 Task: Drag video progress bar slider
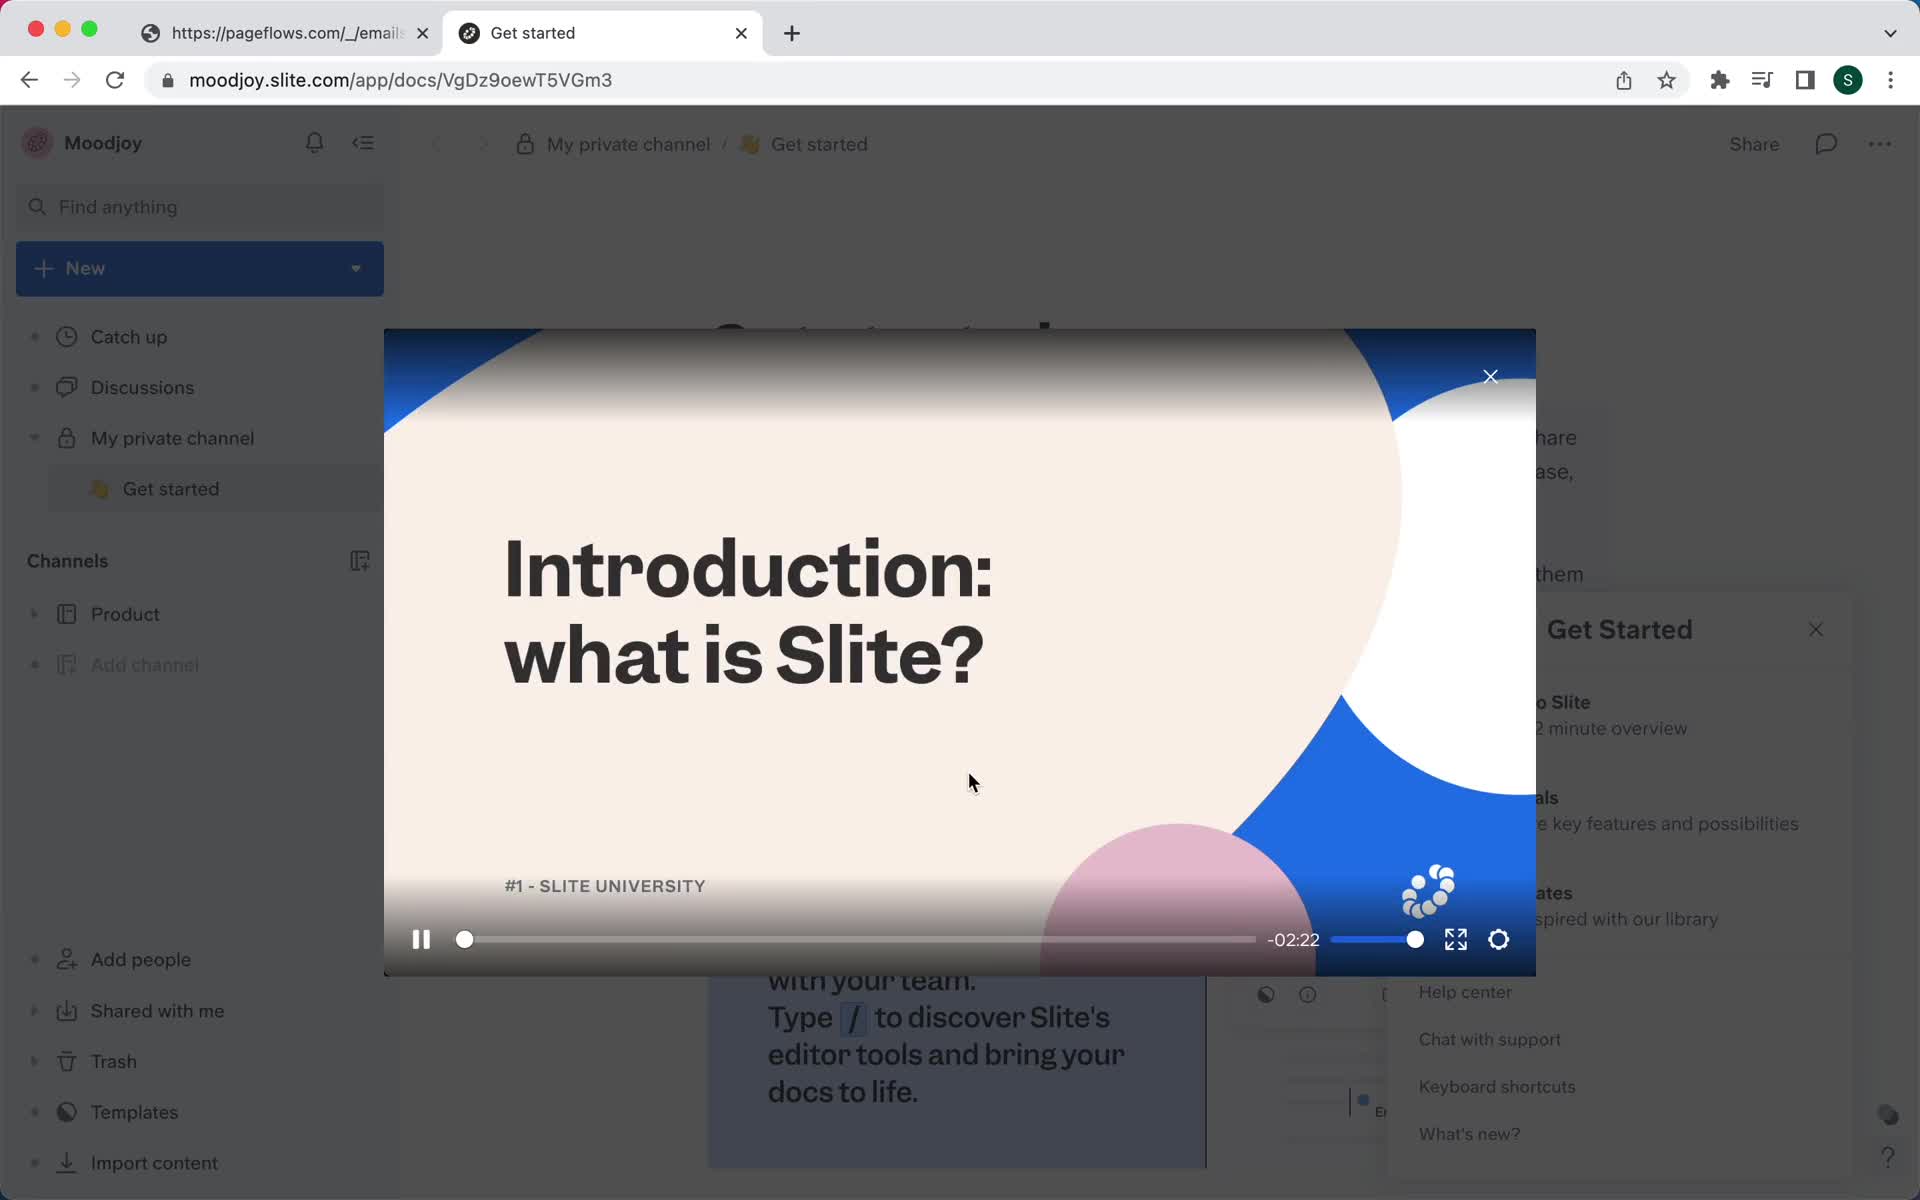(x=464, y=939)
